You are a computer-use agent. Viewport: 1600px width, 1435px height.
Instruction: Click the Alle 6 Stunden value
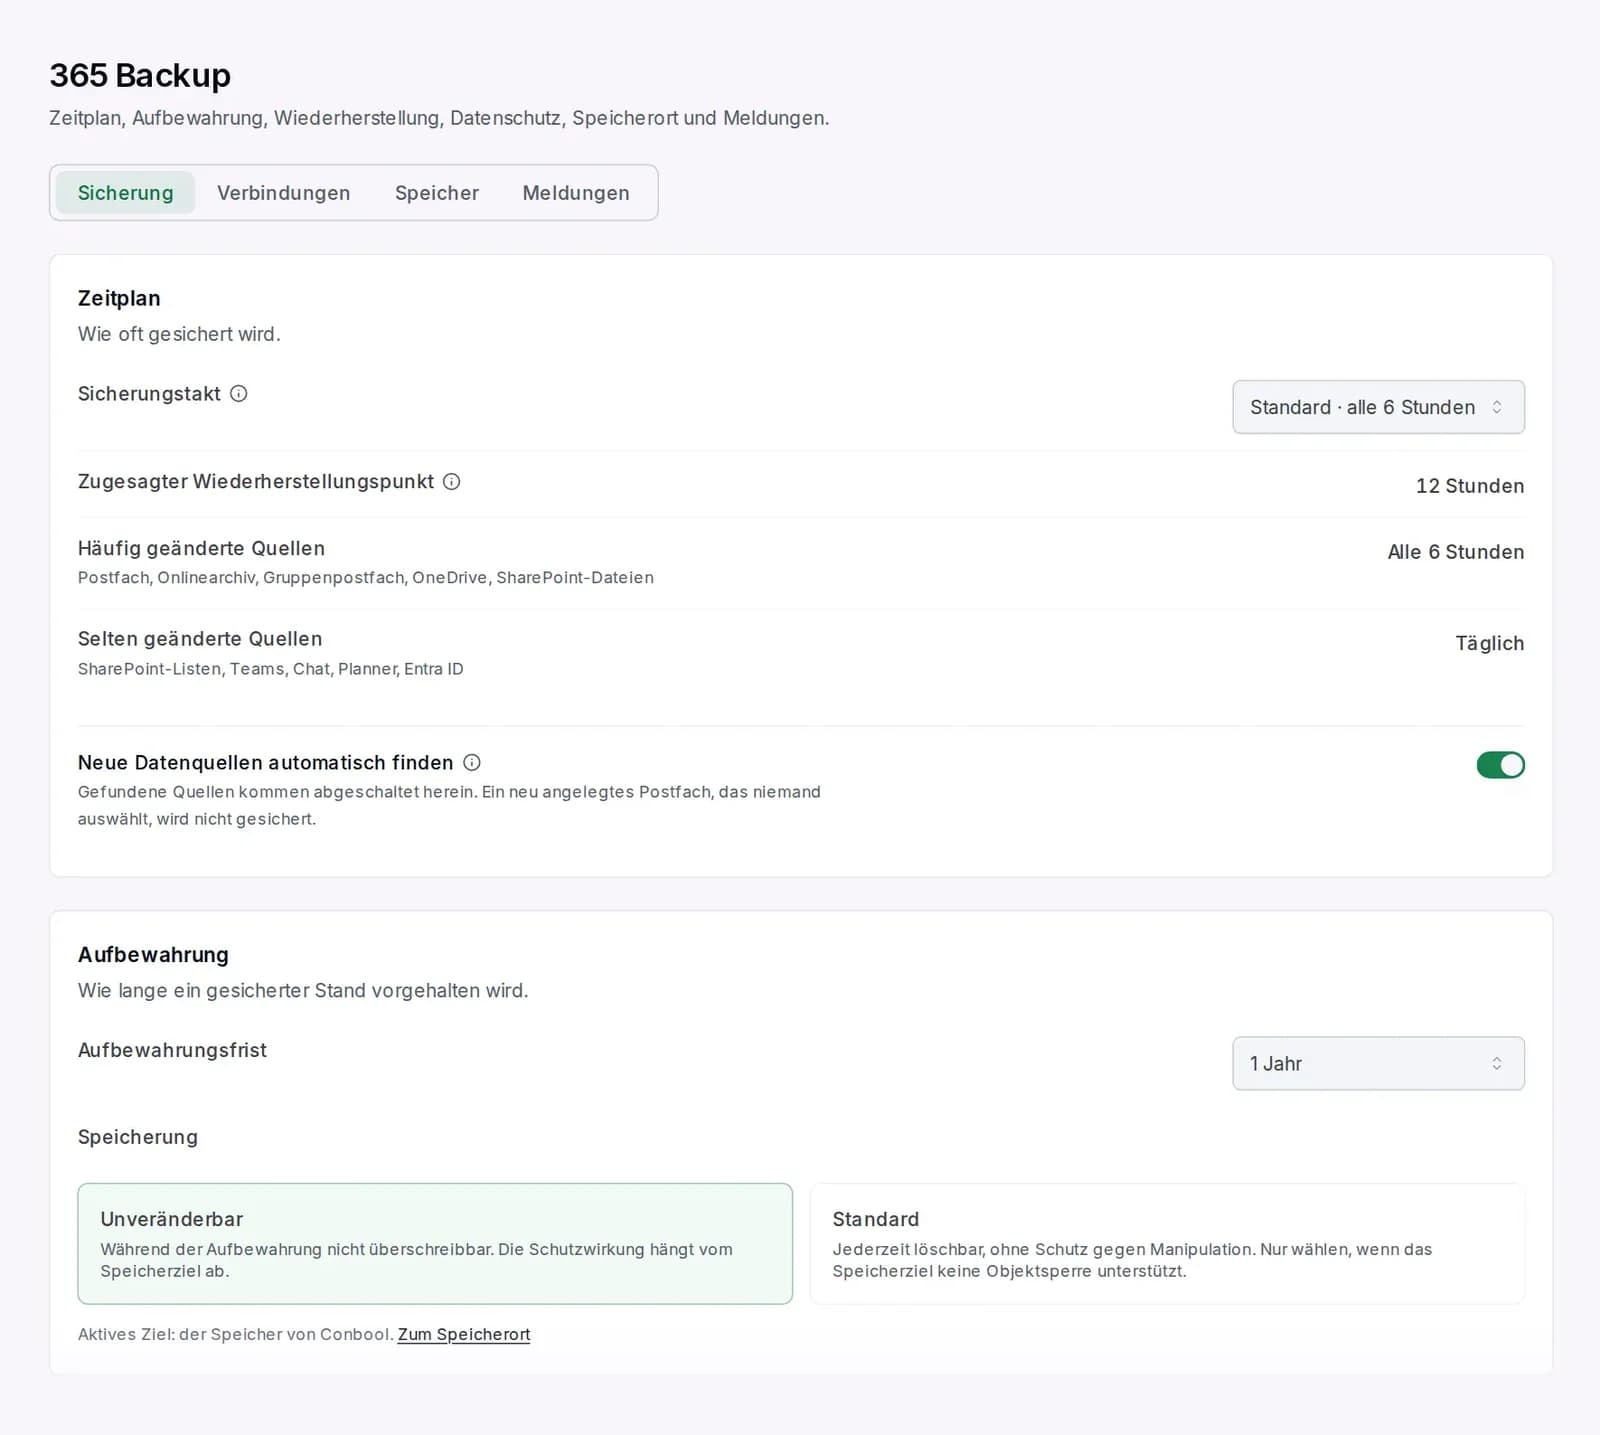point(1456,552)
